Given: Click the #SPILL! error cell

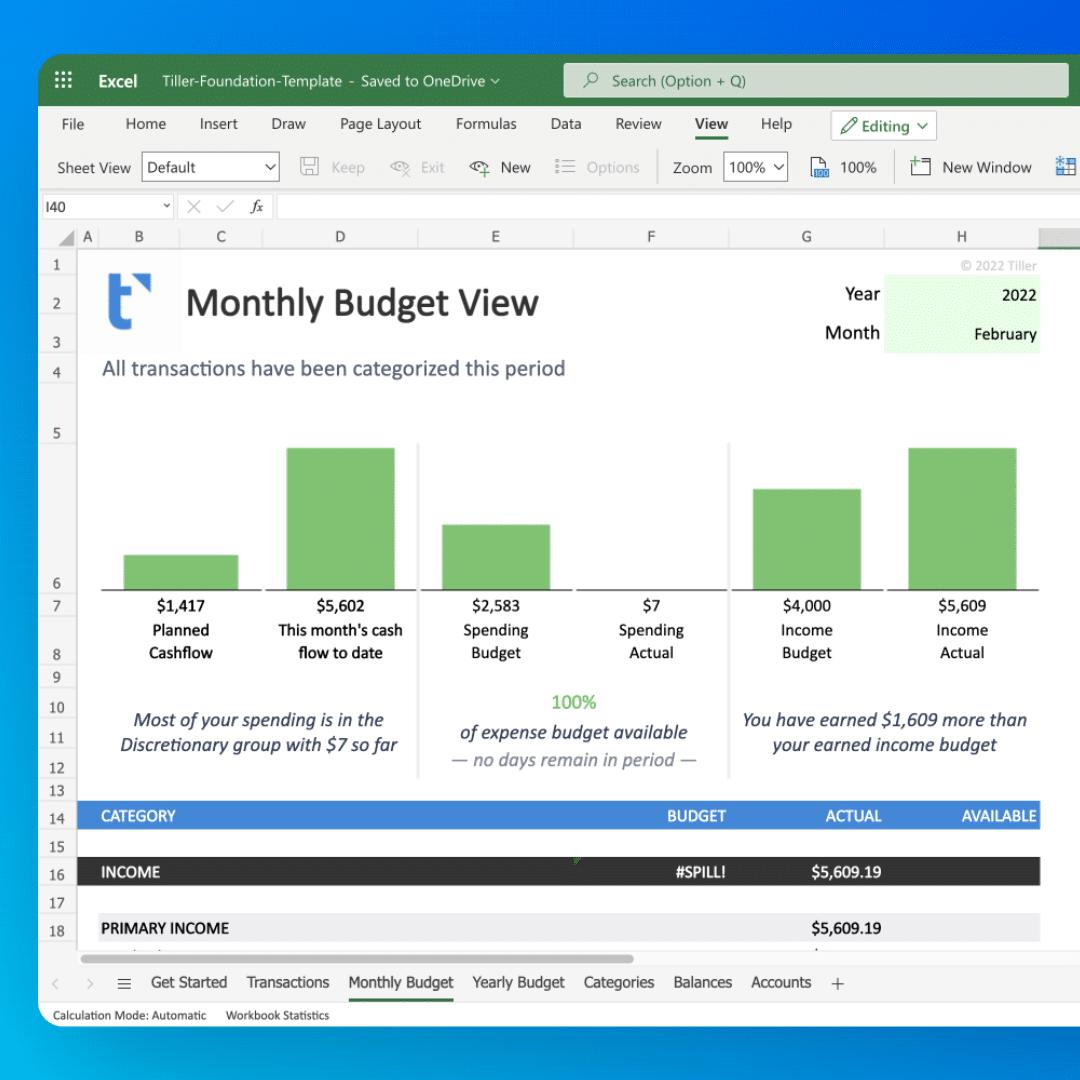Looking at the screenshot, I should [x=700, y=873].
